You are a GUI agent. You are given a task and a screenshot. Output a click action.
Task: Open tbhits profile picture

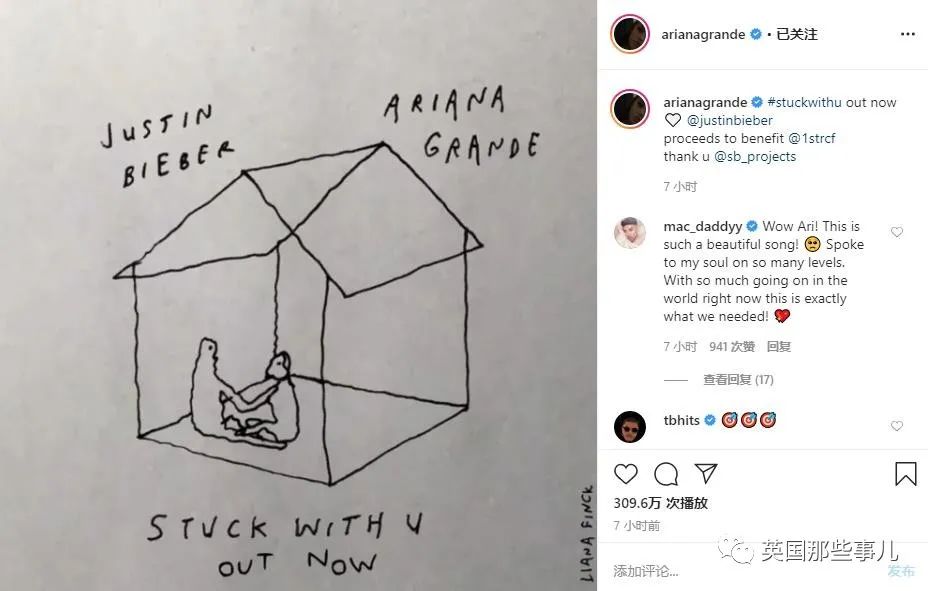[630, 427]
